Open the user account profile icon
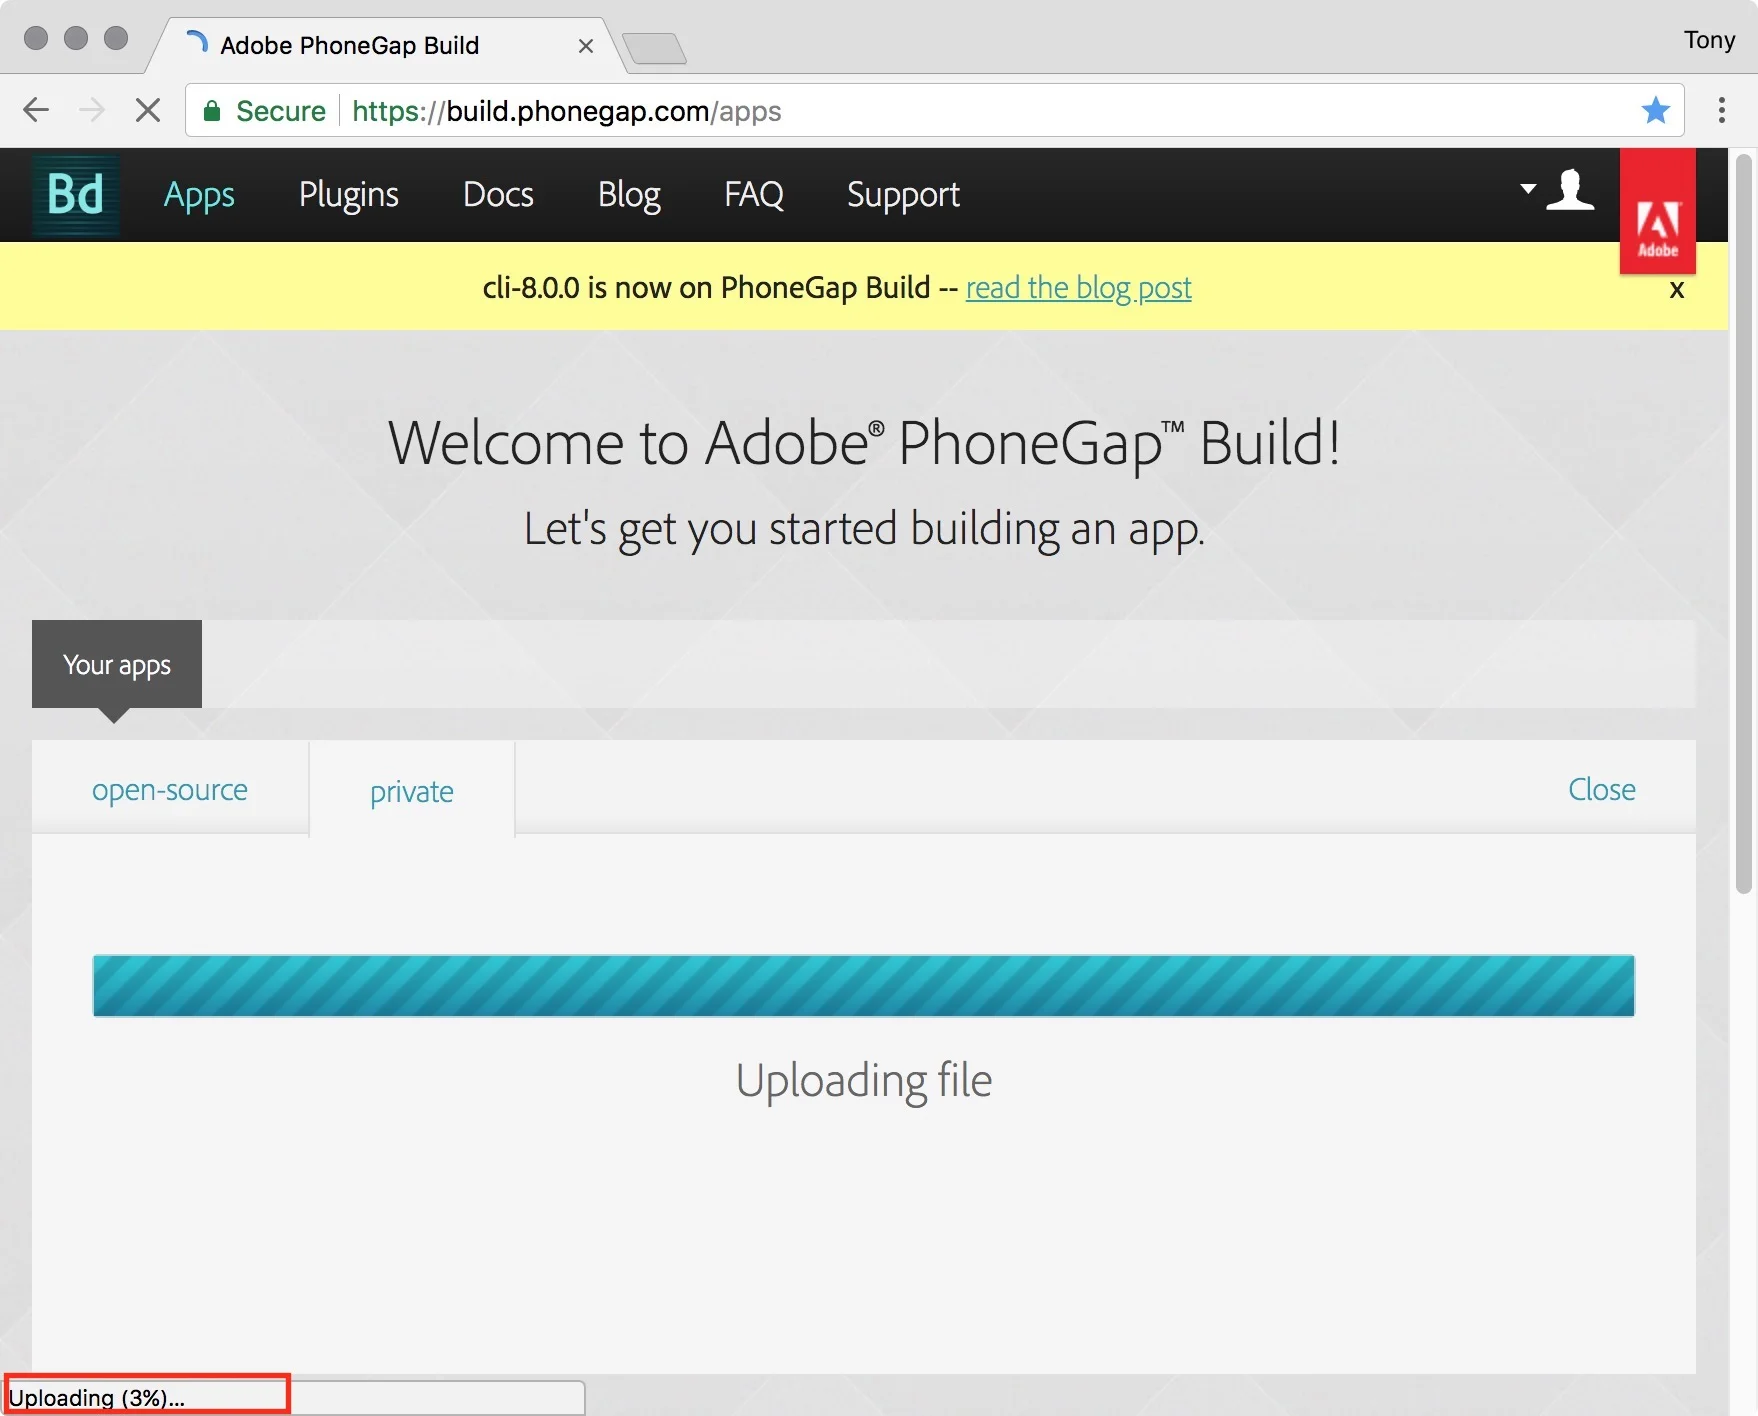The height and width of the screenshot is (1416, 1758). (1570, 190)
